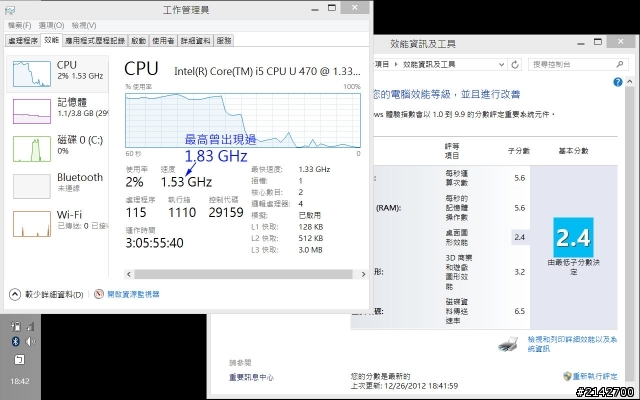The width and height of the screenshot is (640, 400).
Task: Click the Task Manager horizontal scrollbar track
Action: [244, 274]
